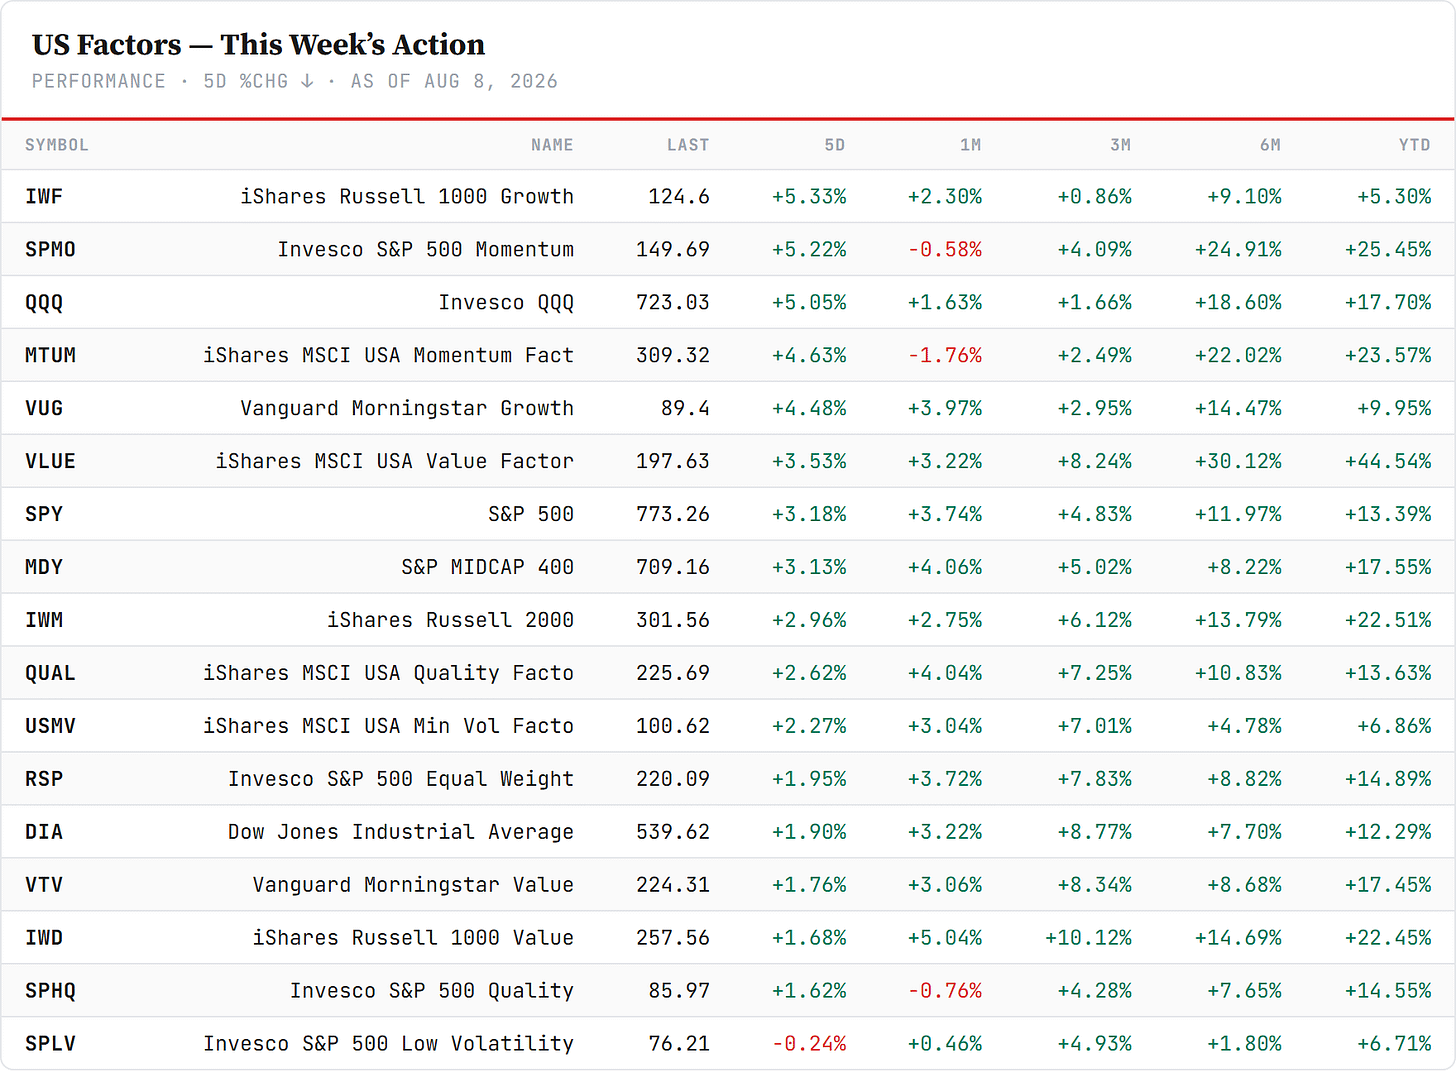Click the SYMBOL column header
The width and height of the screenshot is (1456, 1072).
click(57, 145)
